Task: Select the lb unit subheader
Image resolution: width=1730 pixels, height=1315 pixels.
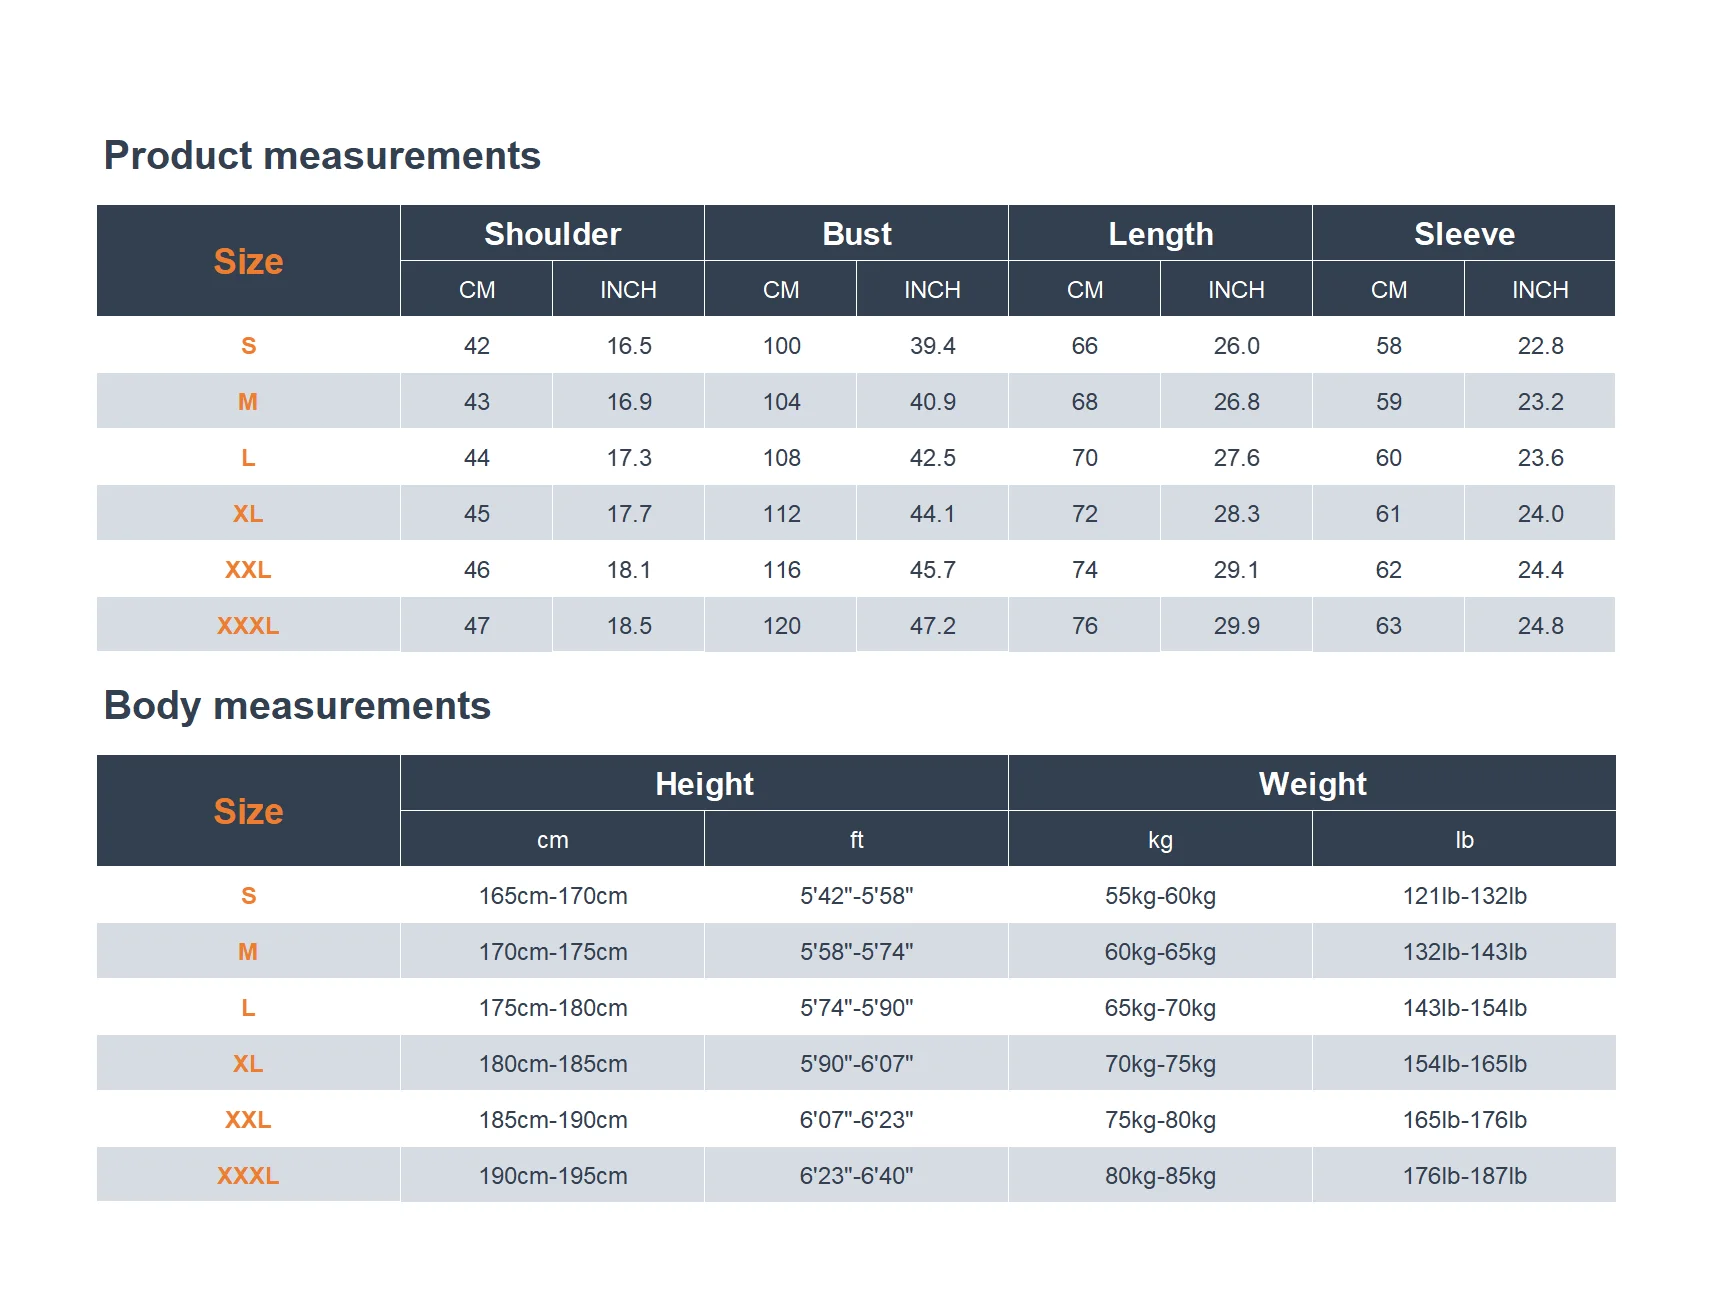Action: [1464, 839]
